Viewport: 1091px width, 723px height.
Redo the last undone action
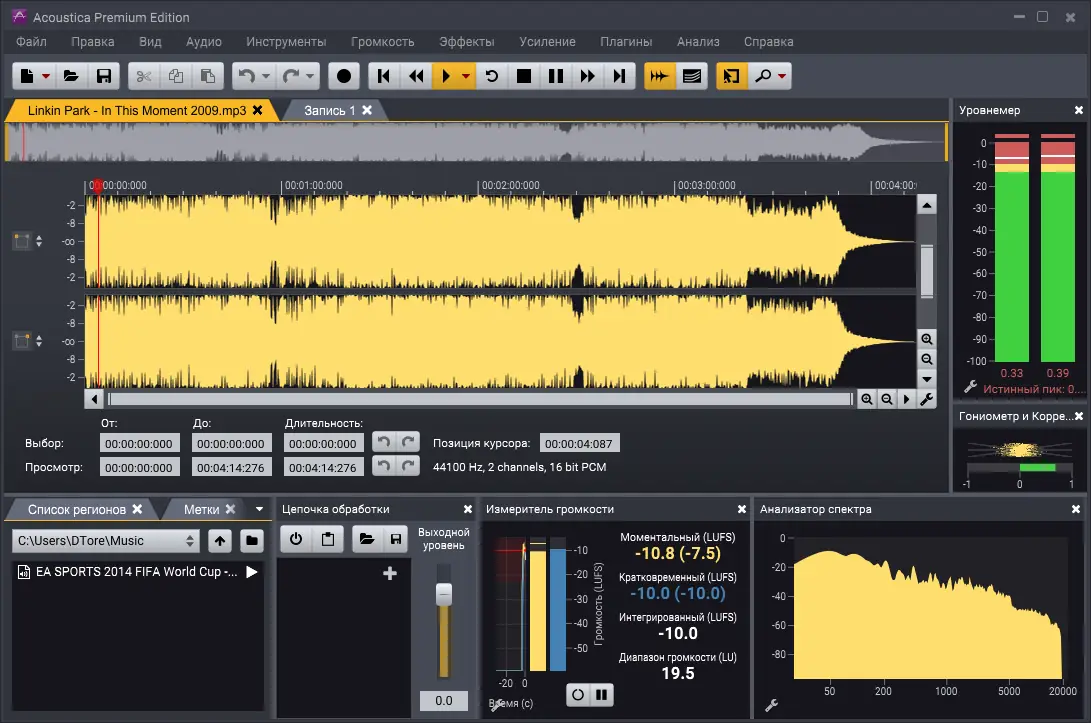291,76
